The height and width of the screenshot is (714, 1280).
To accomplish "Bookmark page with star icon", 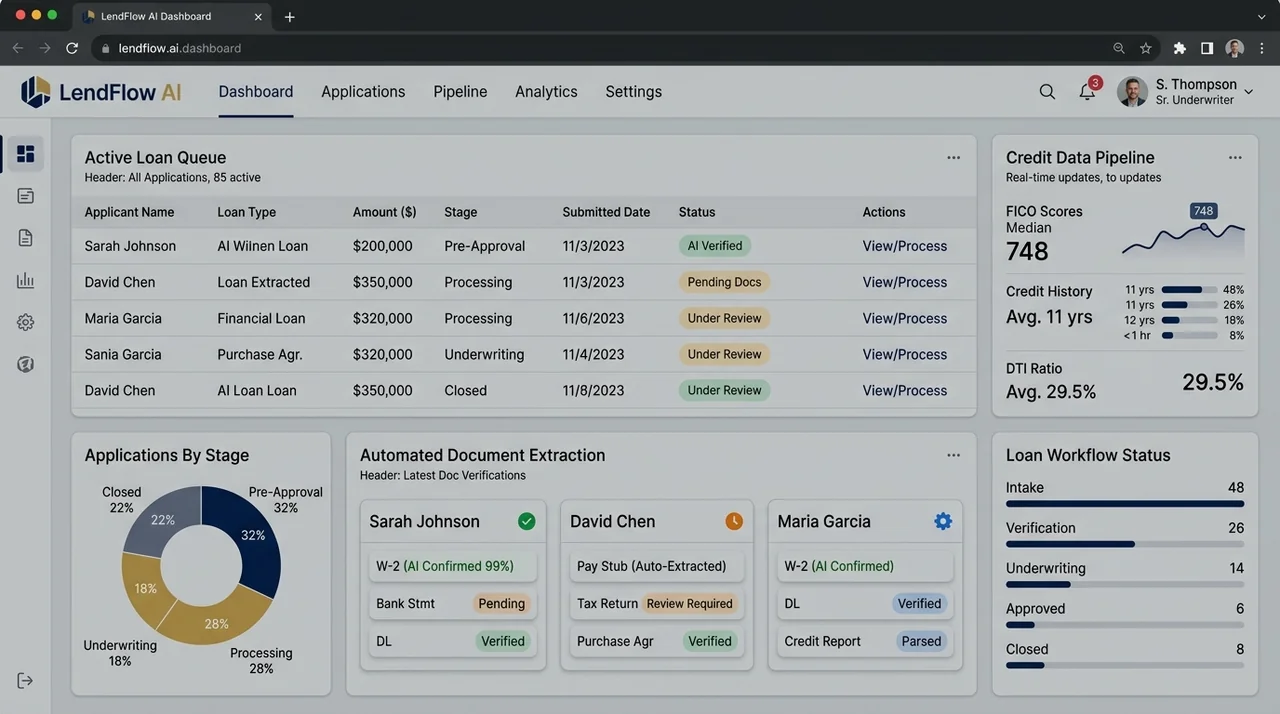I will click(1146, 48).
